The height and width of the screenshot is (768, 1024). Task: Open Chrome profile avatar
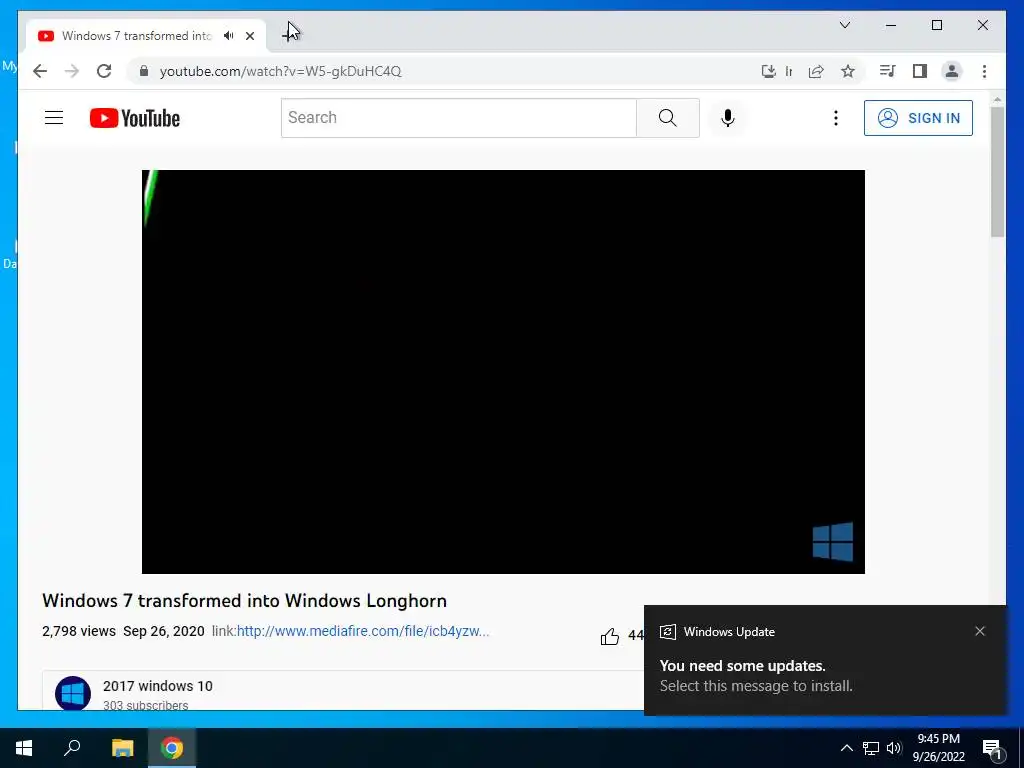[952, 71]
